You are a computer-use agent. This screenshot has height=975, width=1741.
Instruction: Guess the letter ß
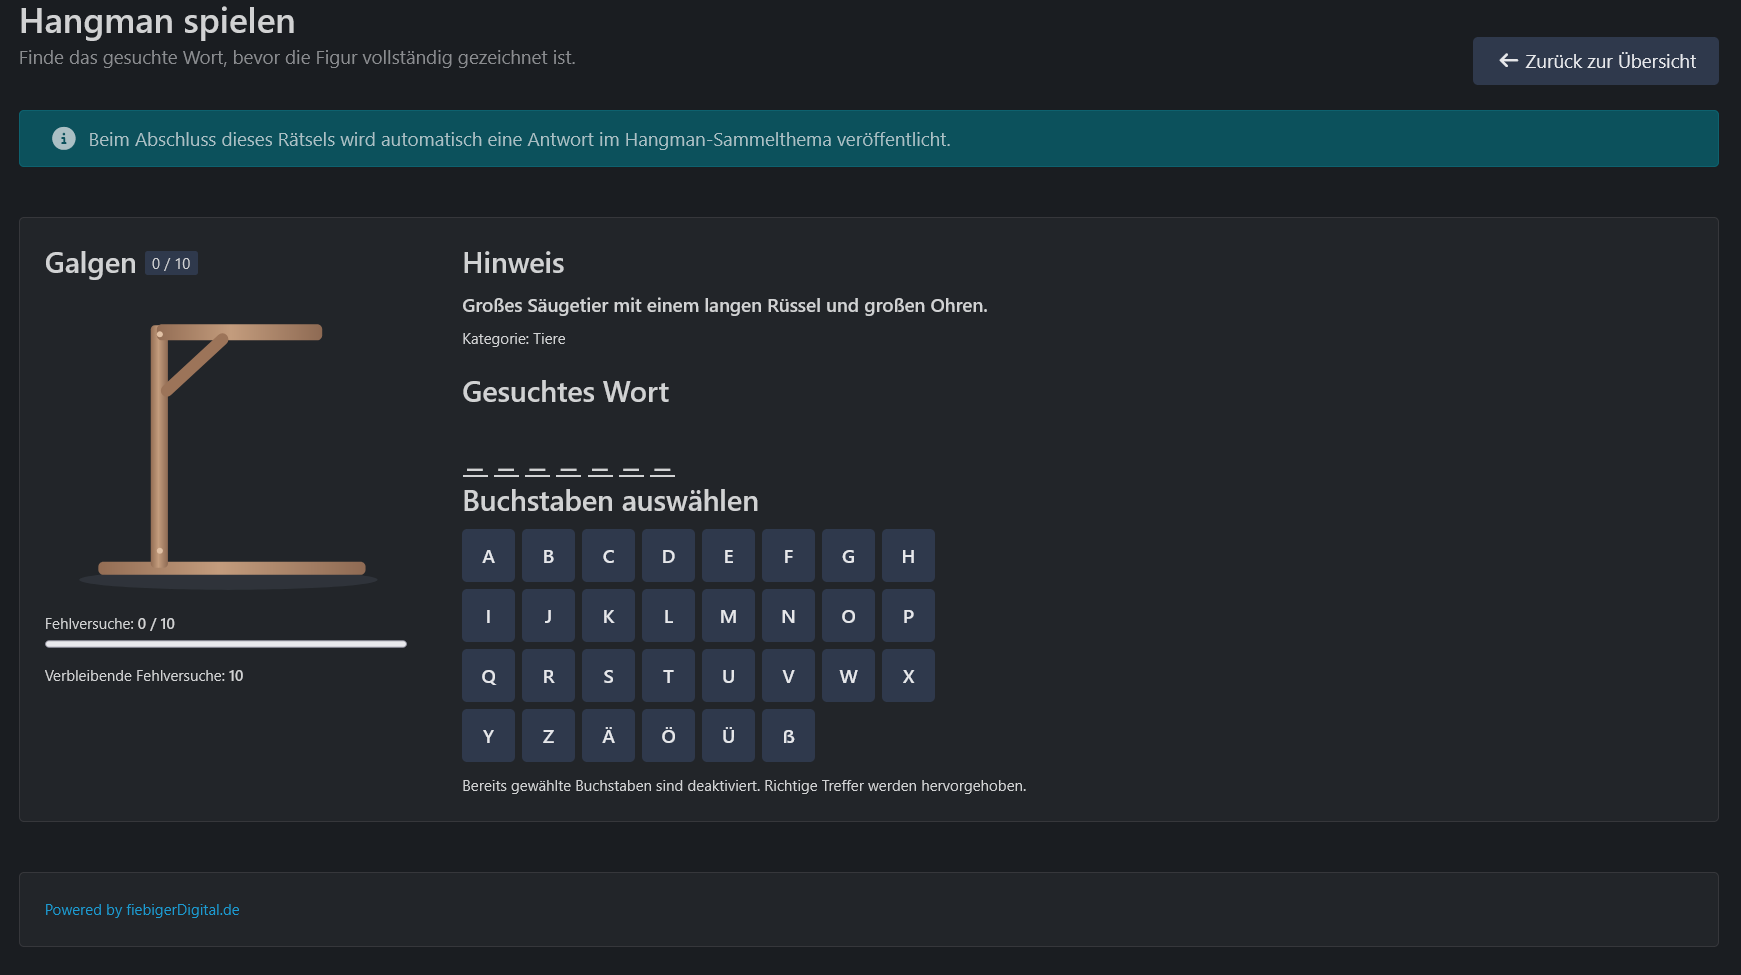click(x=788, y=736)
